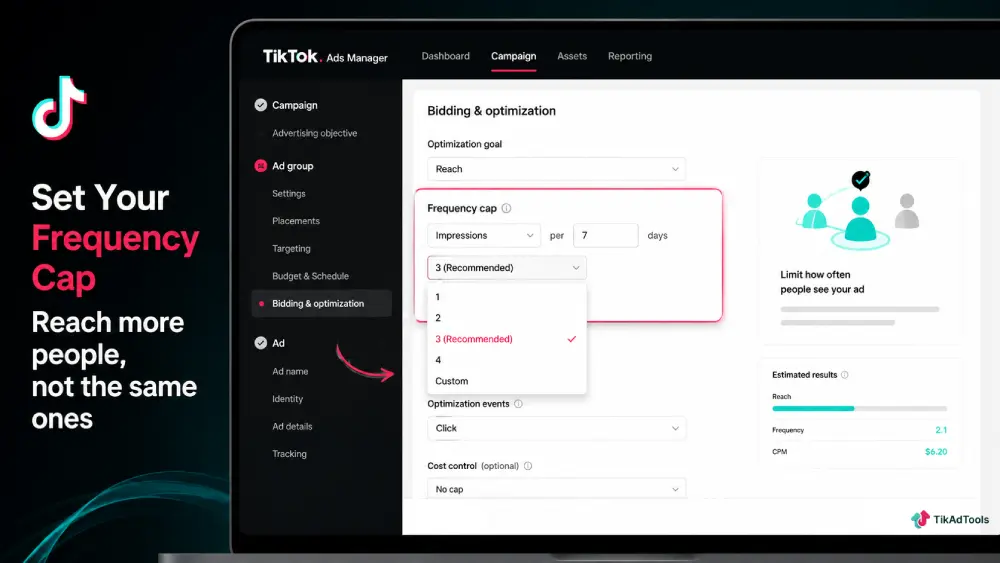
Task: Open Ad name in the sidebar
Action: (290, 371)
